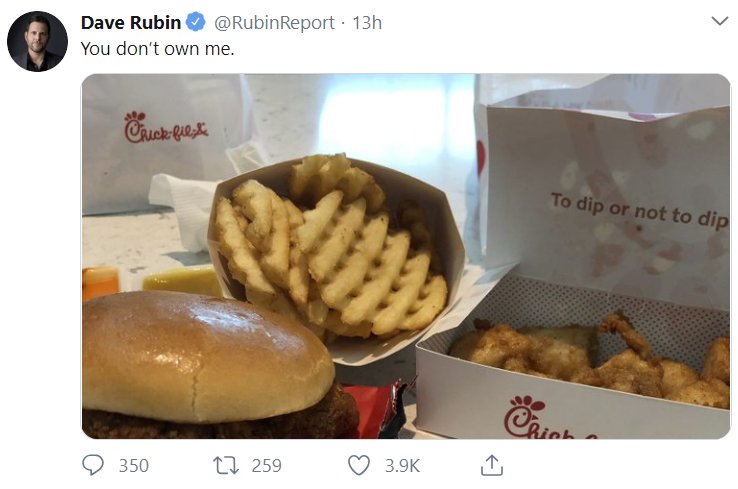The width and height of the screenshot is (738, 489).
Task: Expand the tweet options chevron
Action: coord(720,21)
